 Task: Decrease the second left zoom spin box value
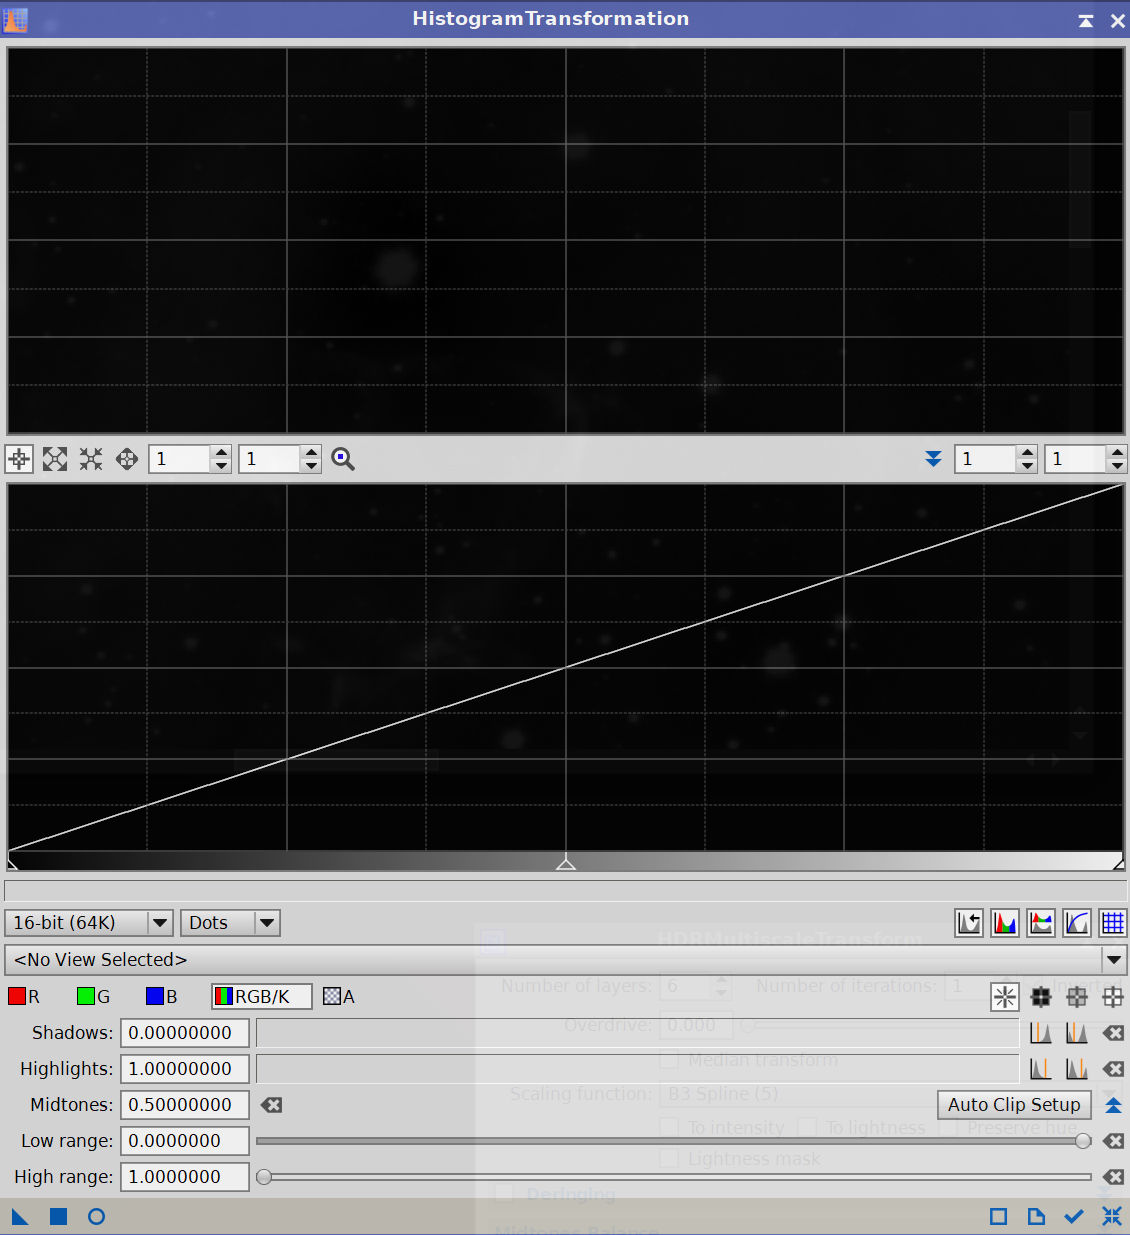click(x=311, y=466)
